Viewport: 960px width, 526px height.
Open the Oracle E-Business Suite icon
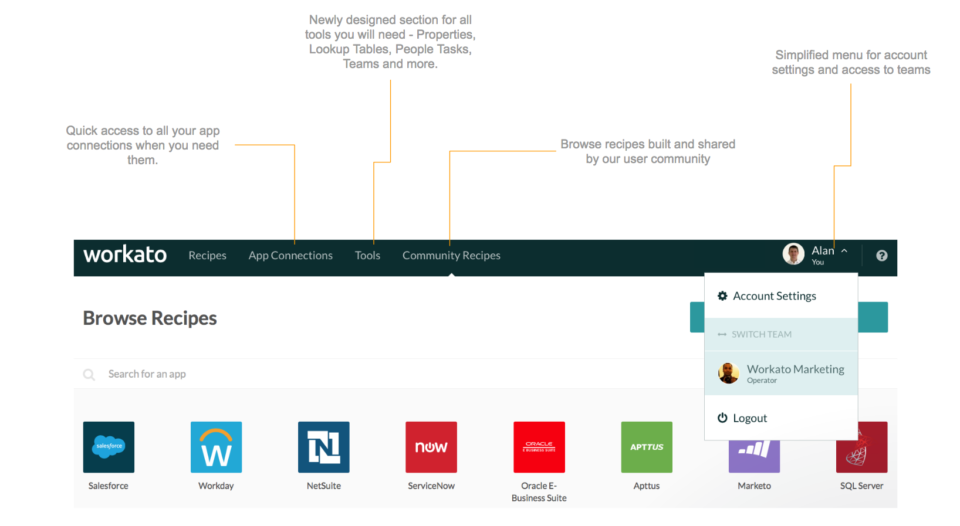pyautogui.click(x=539, y=447)
